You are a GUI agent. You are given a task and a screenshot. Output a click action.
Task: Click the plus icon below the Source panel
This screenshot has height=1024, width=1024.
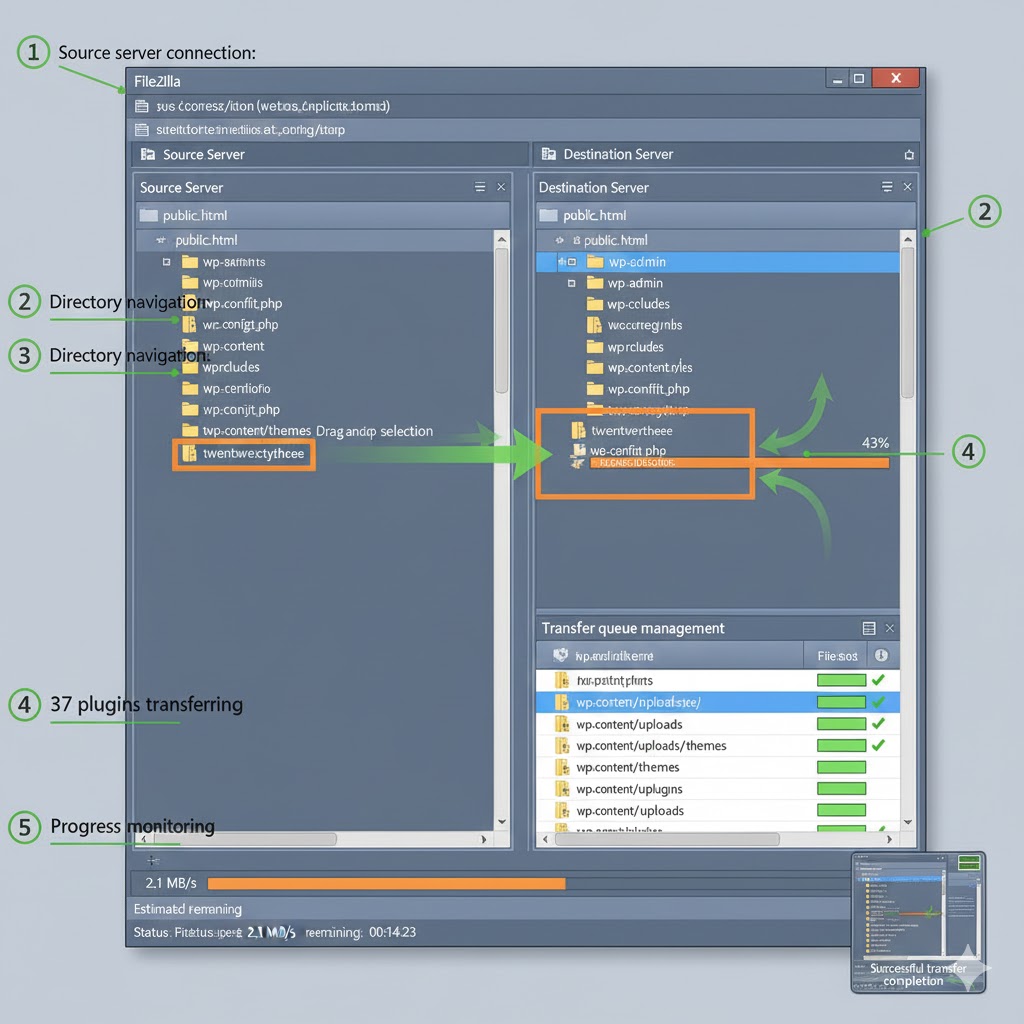152,860
